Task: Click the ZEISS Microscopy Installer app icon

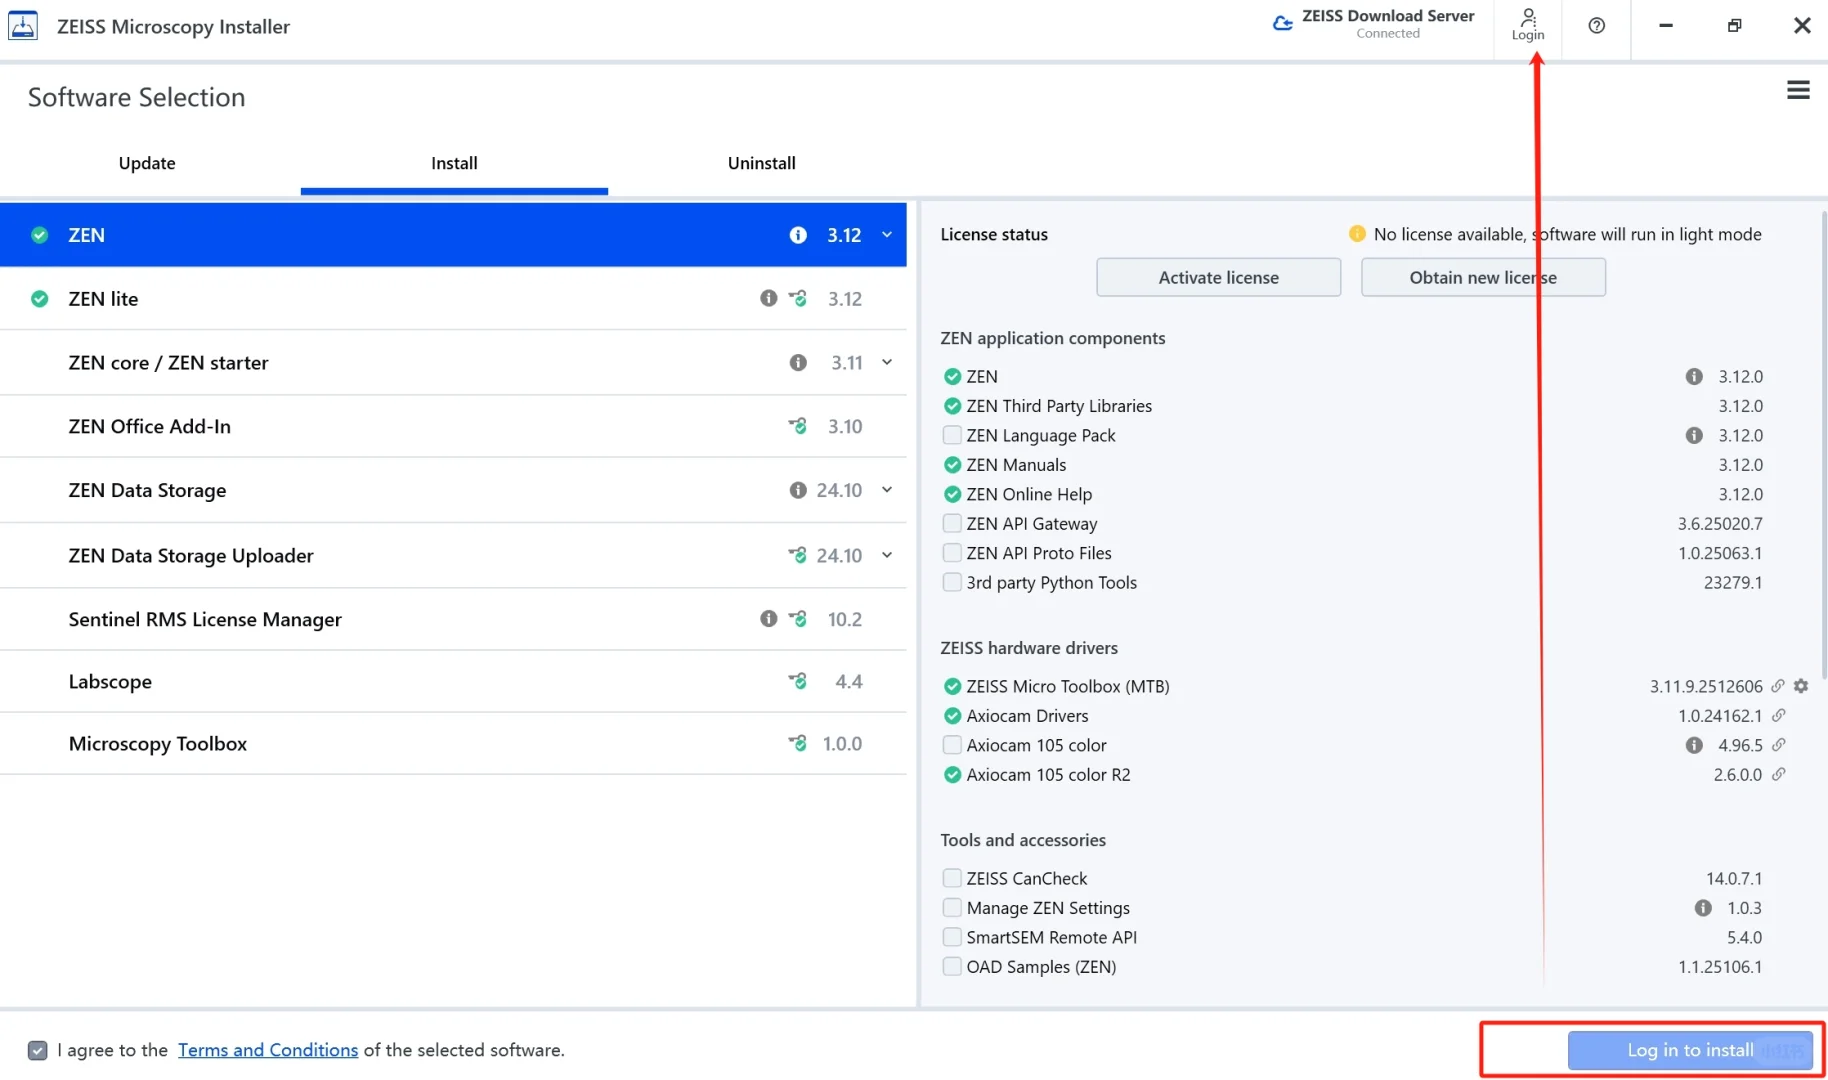Action: pos(23,25)
